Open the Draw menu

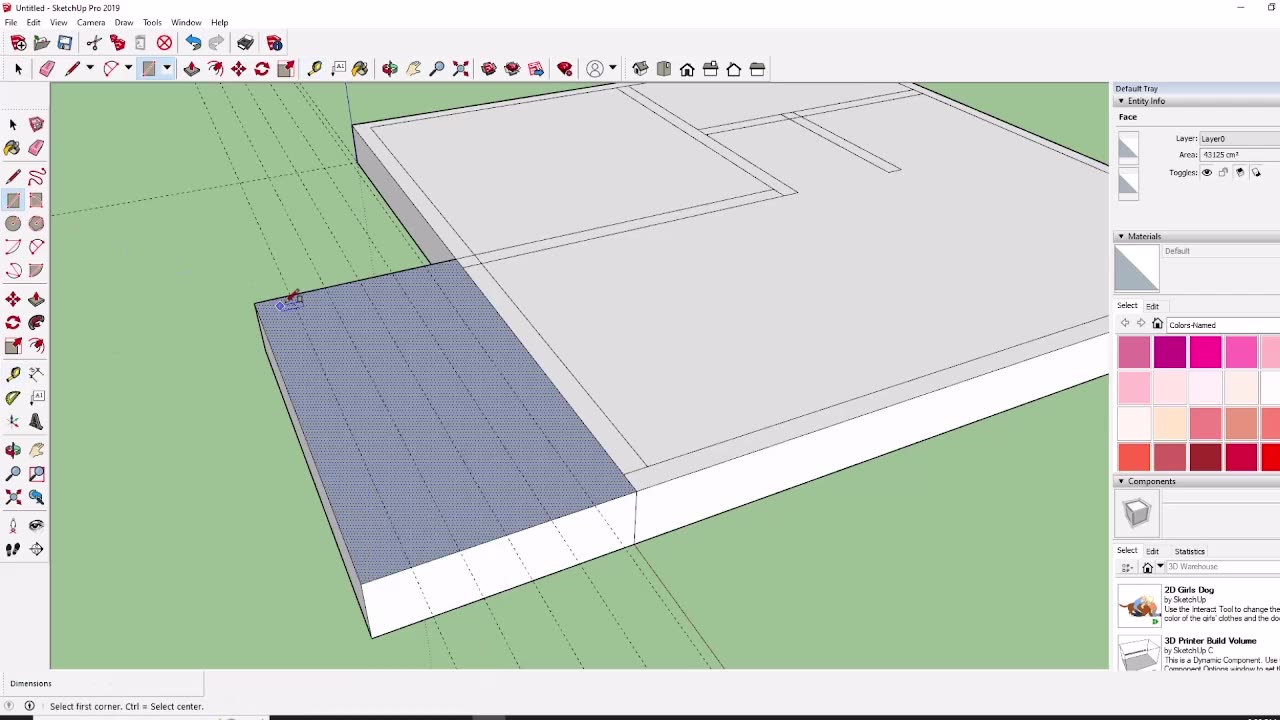[x=124, y=22]
